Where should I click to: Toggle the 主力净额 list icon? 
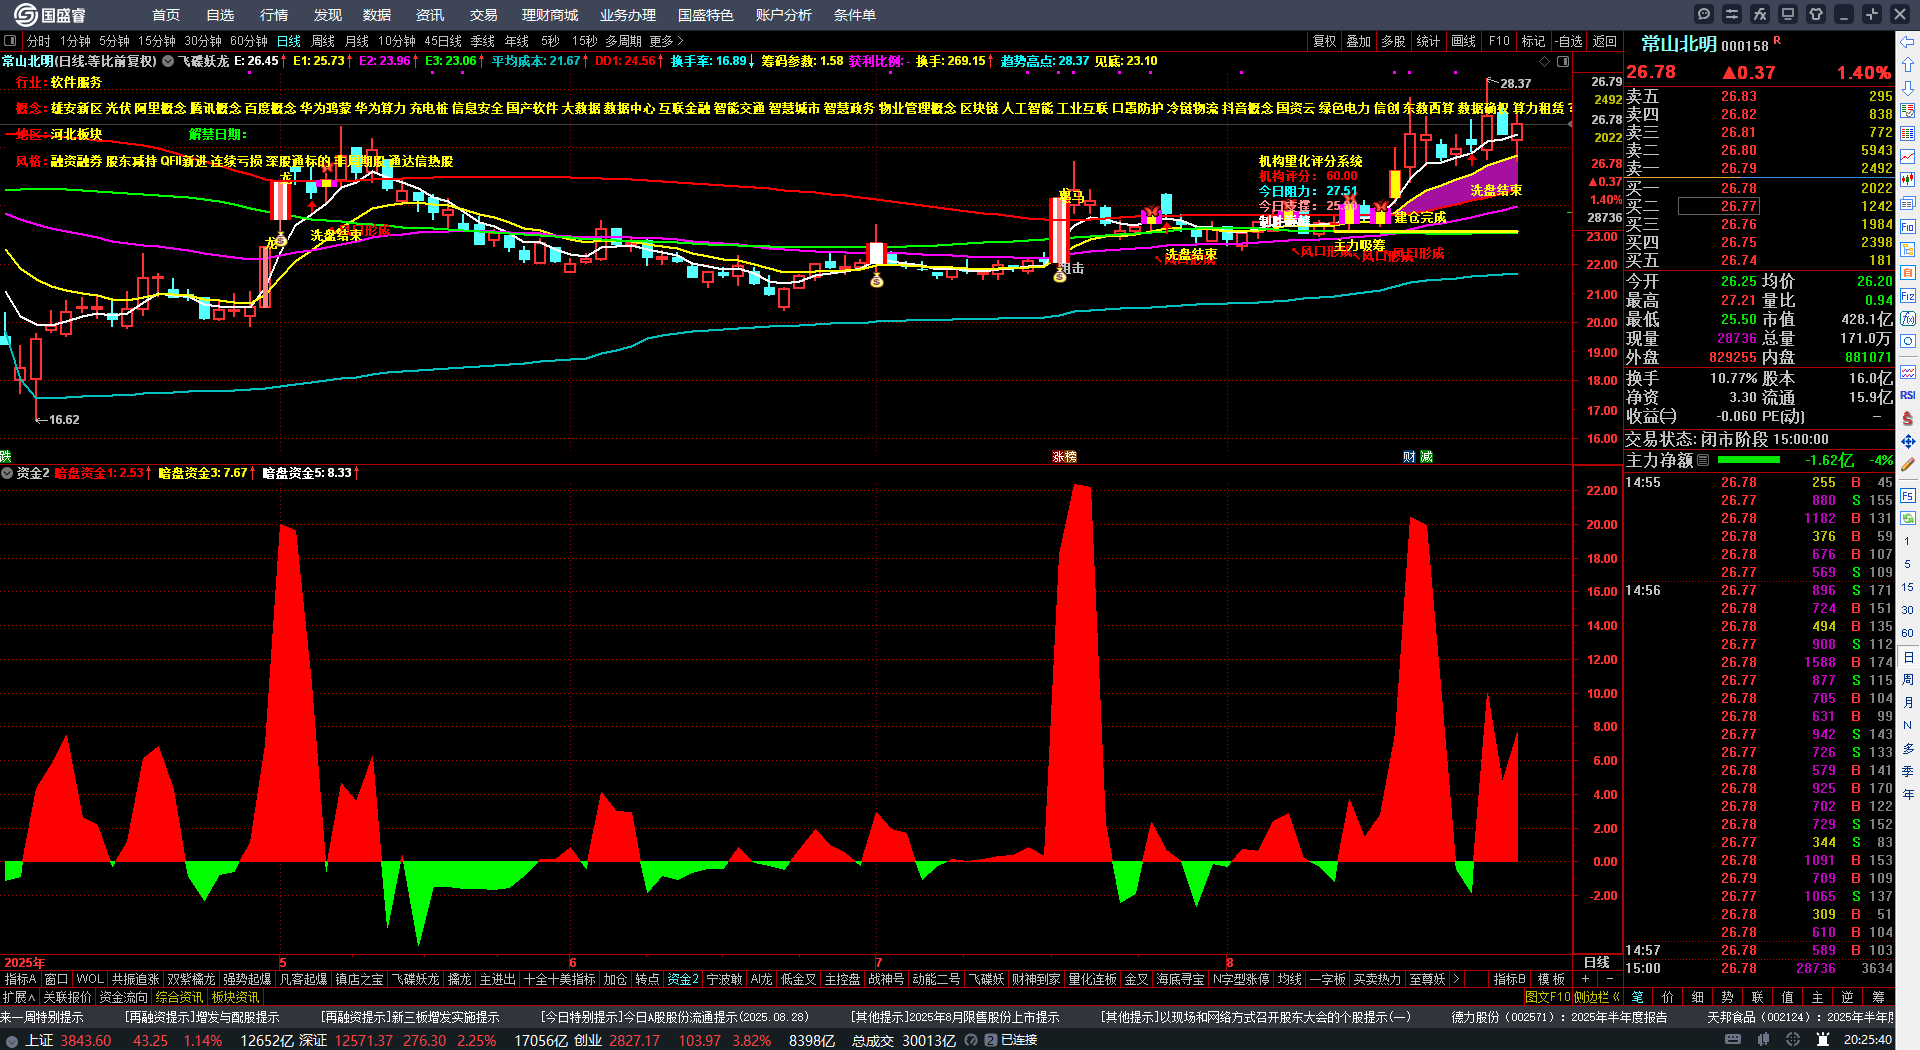pos(1703,460)
